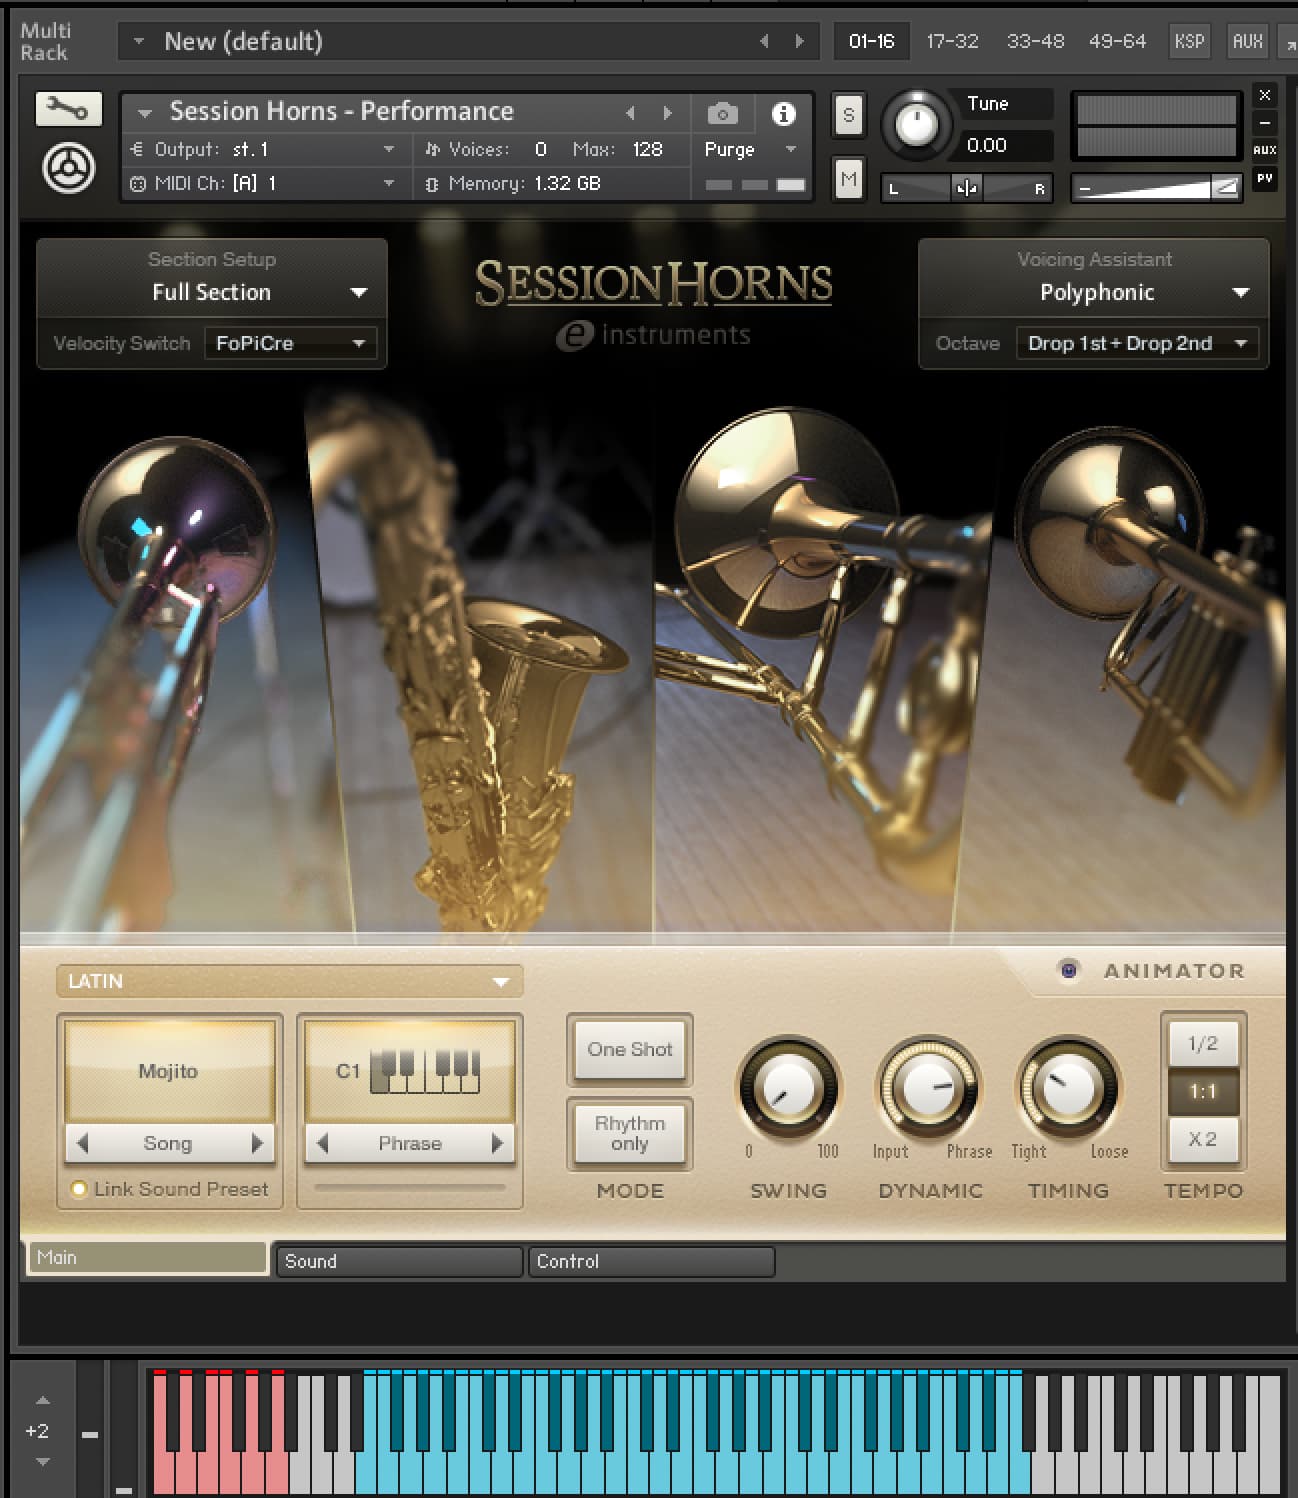Open the KSP script editor
1298x1498 pixels.
(1189, 41)
